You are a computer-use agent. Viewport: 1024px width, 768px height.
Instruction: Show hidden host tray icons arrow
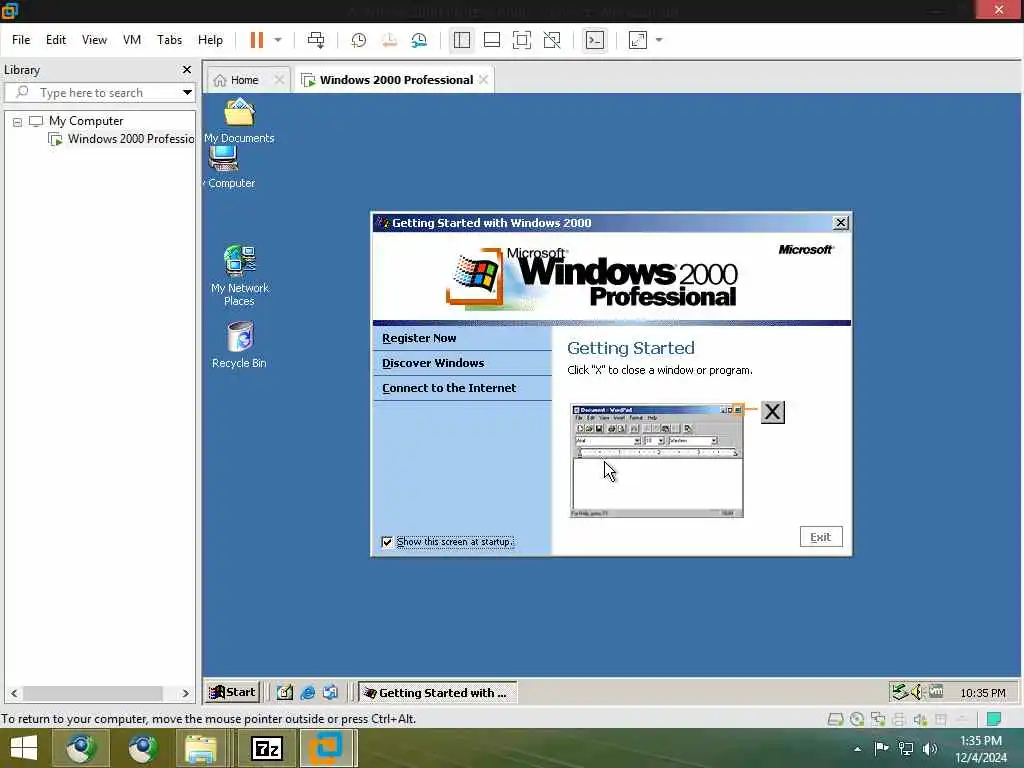click(x=857, y=749)
